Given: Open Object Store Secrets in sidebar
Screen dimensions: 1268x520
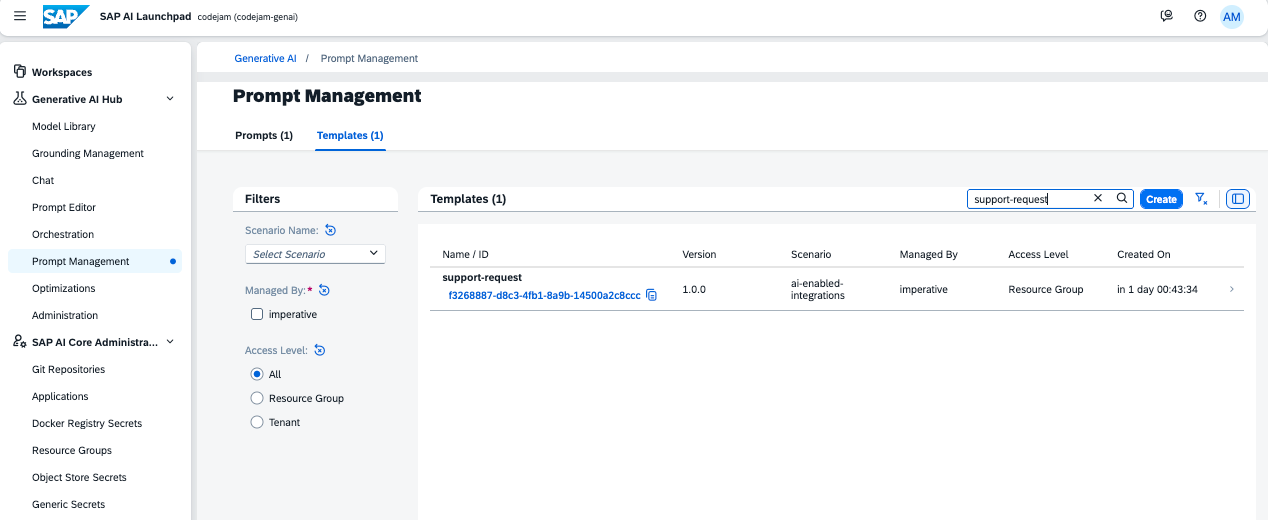Looking at the screenshot, I should pos(79,477).
